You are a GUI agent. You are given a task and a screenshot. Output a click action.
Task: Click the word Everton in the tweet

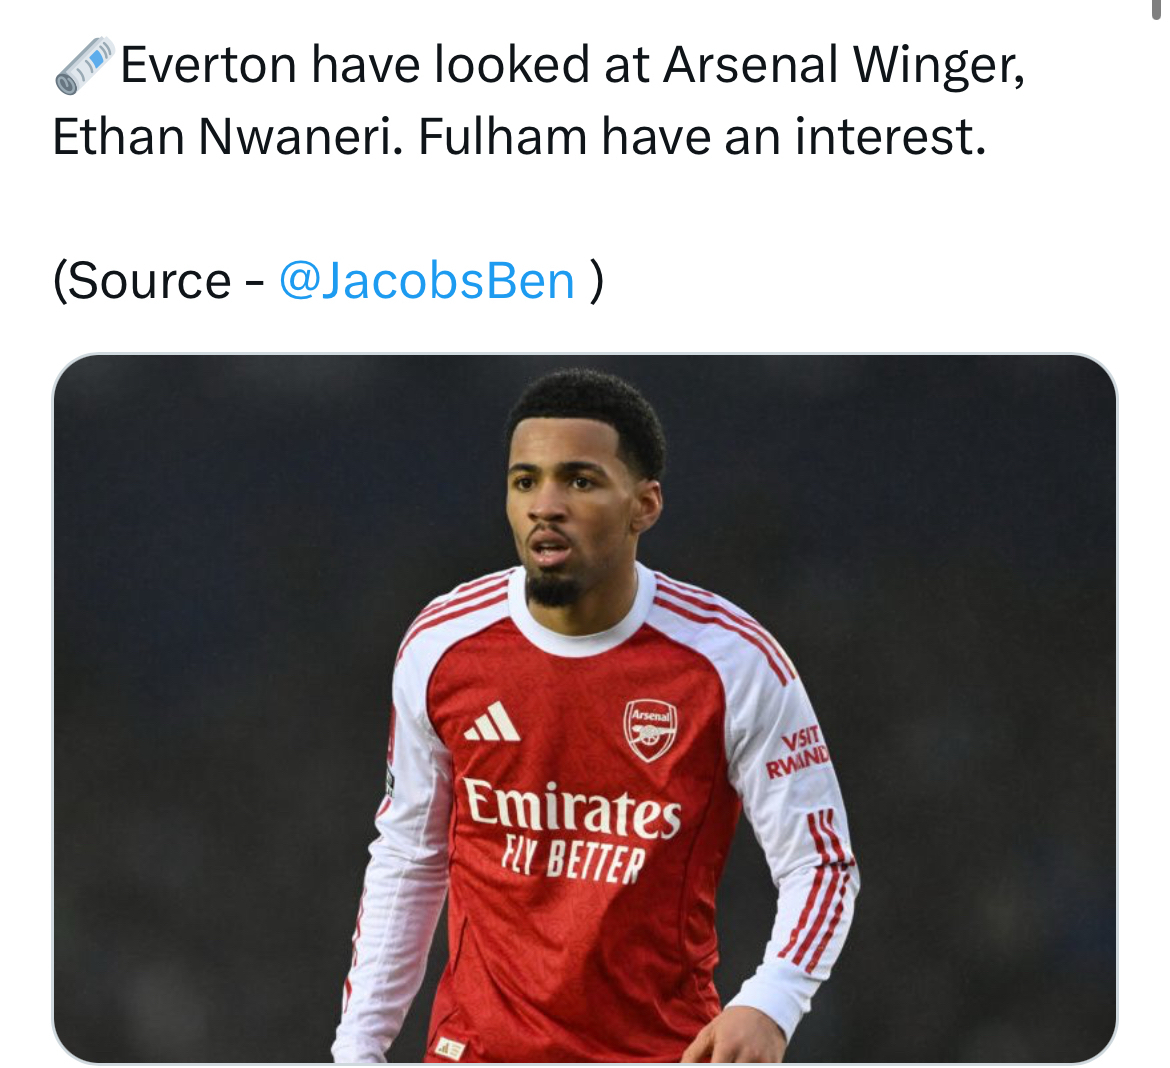[208, 66]
